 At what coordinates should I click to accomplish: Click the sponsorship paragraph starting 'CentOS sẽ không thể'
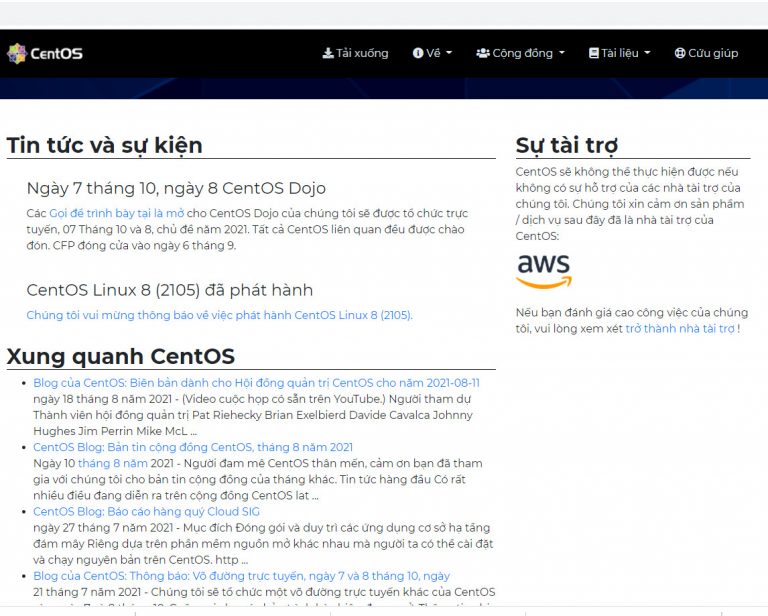pyautogui.click(x=630, y=204)
